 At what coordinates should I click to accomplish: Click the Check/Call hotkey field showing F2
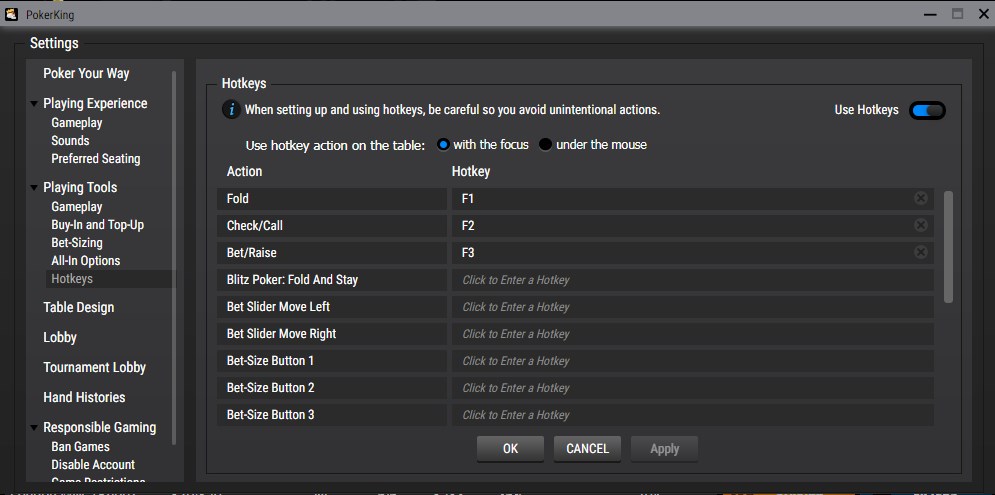pos(692,225)
